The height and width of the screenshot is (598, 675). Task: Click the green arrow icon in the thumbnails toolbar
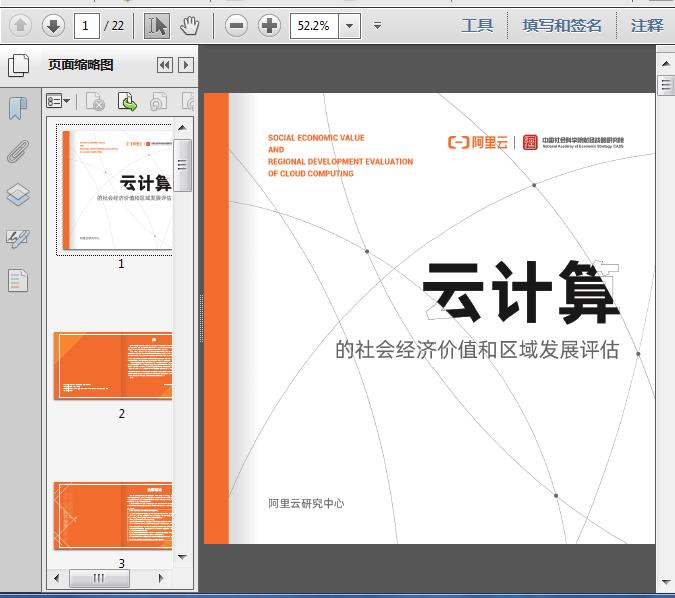point(127,101)
